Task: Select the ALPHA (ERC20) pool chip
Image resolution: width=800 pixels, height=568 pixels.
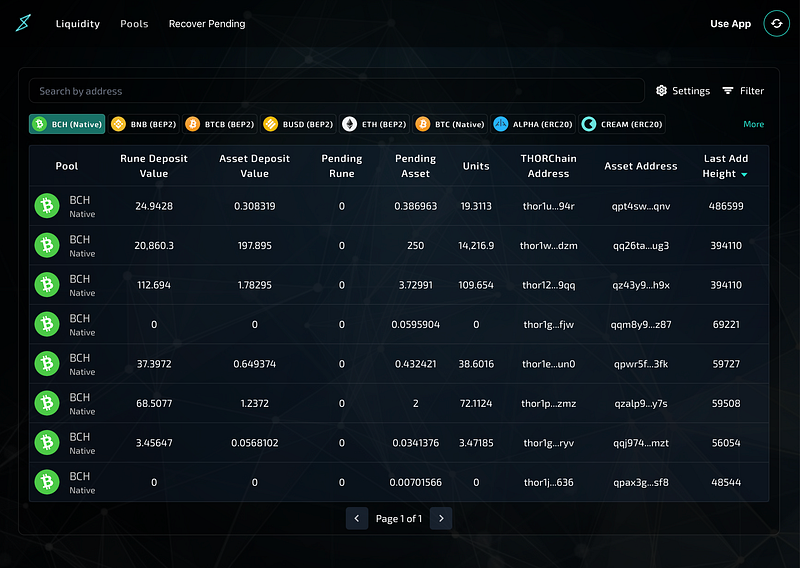Action: coord(533,124)
